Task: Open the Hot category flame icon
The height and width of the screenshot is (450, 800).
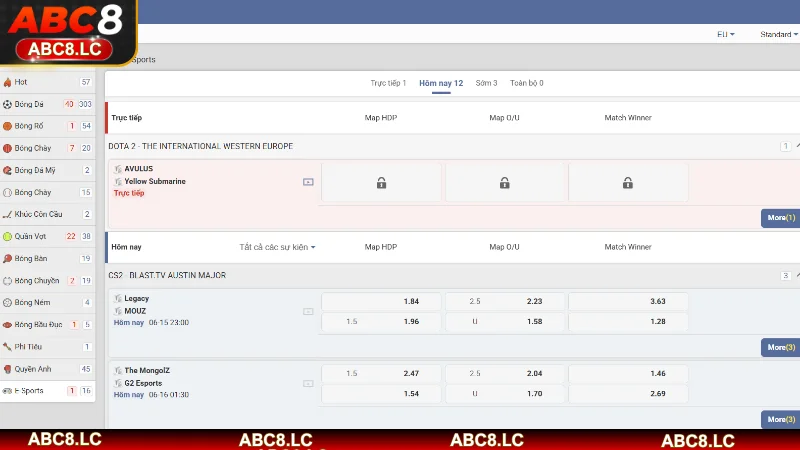Action: pyautogui.click(x=7, y=82)
